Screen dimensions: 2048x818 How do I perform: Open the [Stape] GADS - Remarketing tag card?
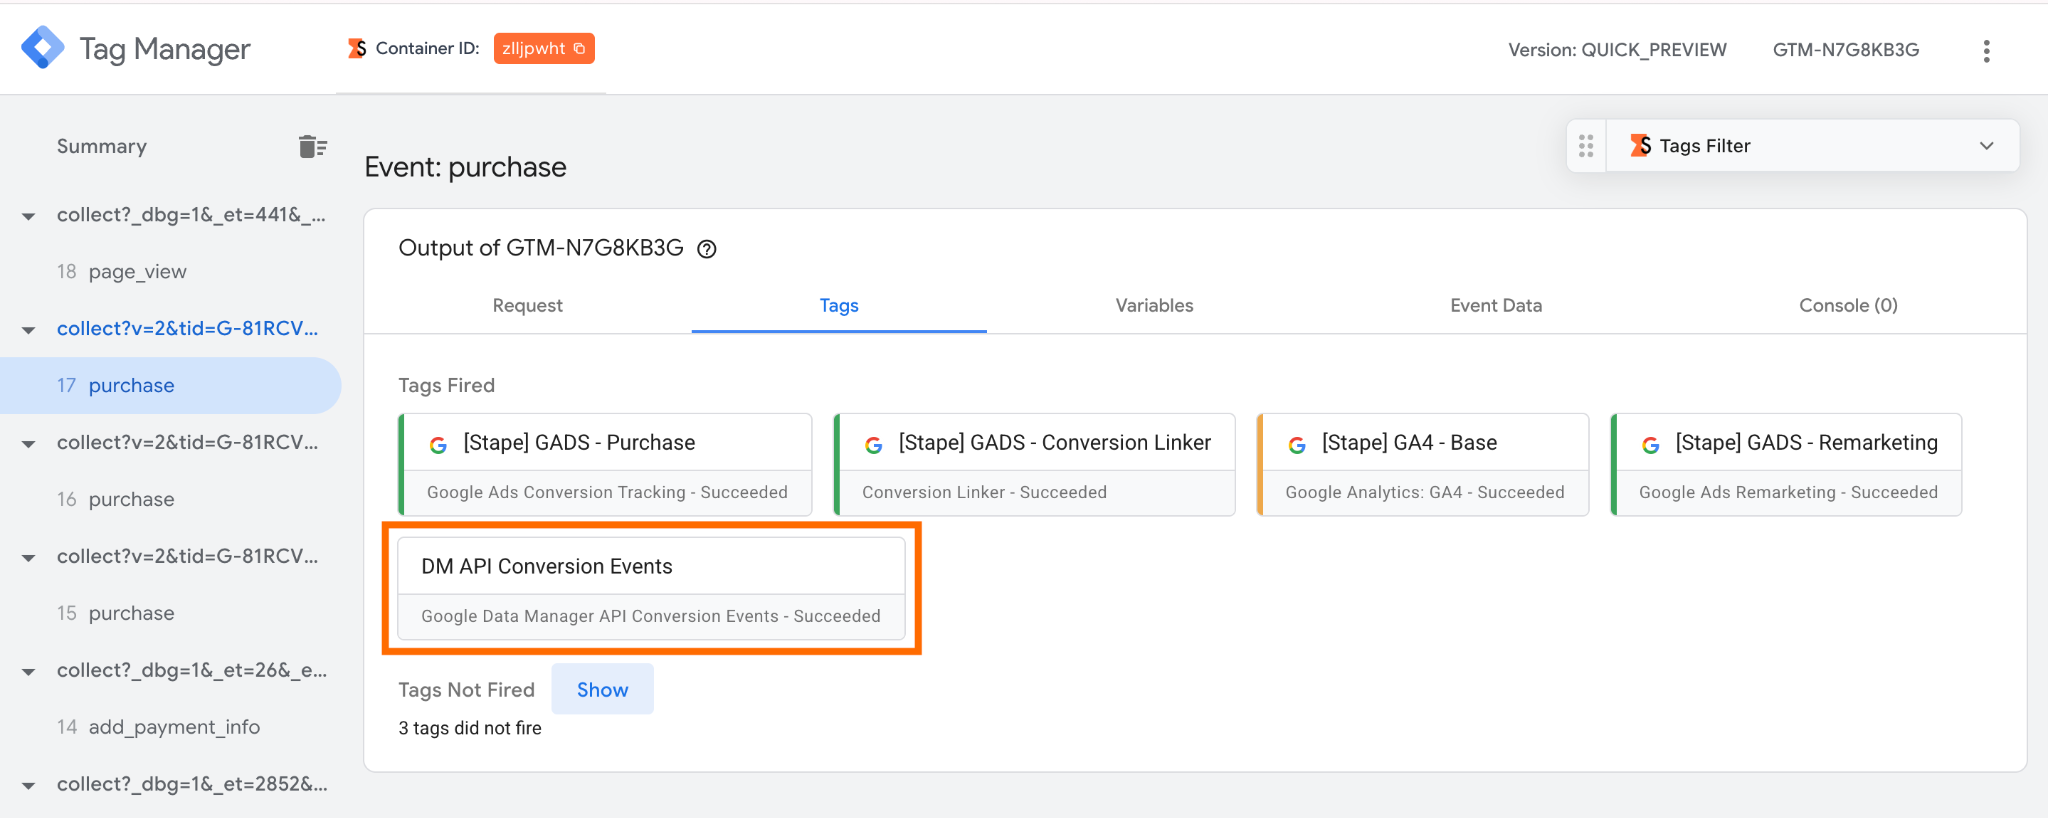click(x=1786, y=465)
